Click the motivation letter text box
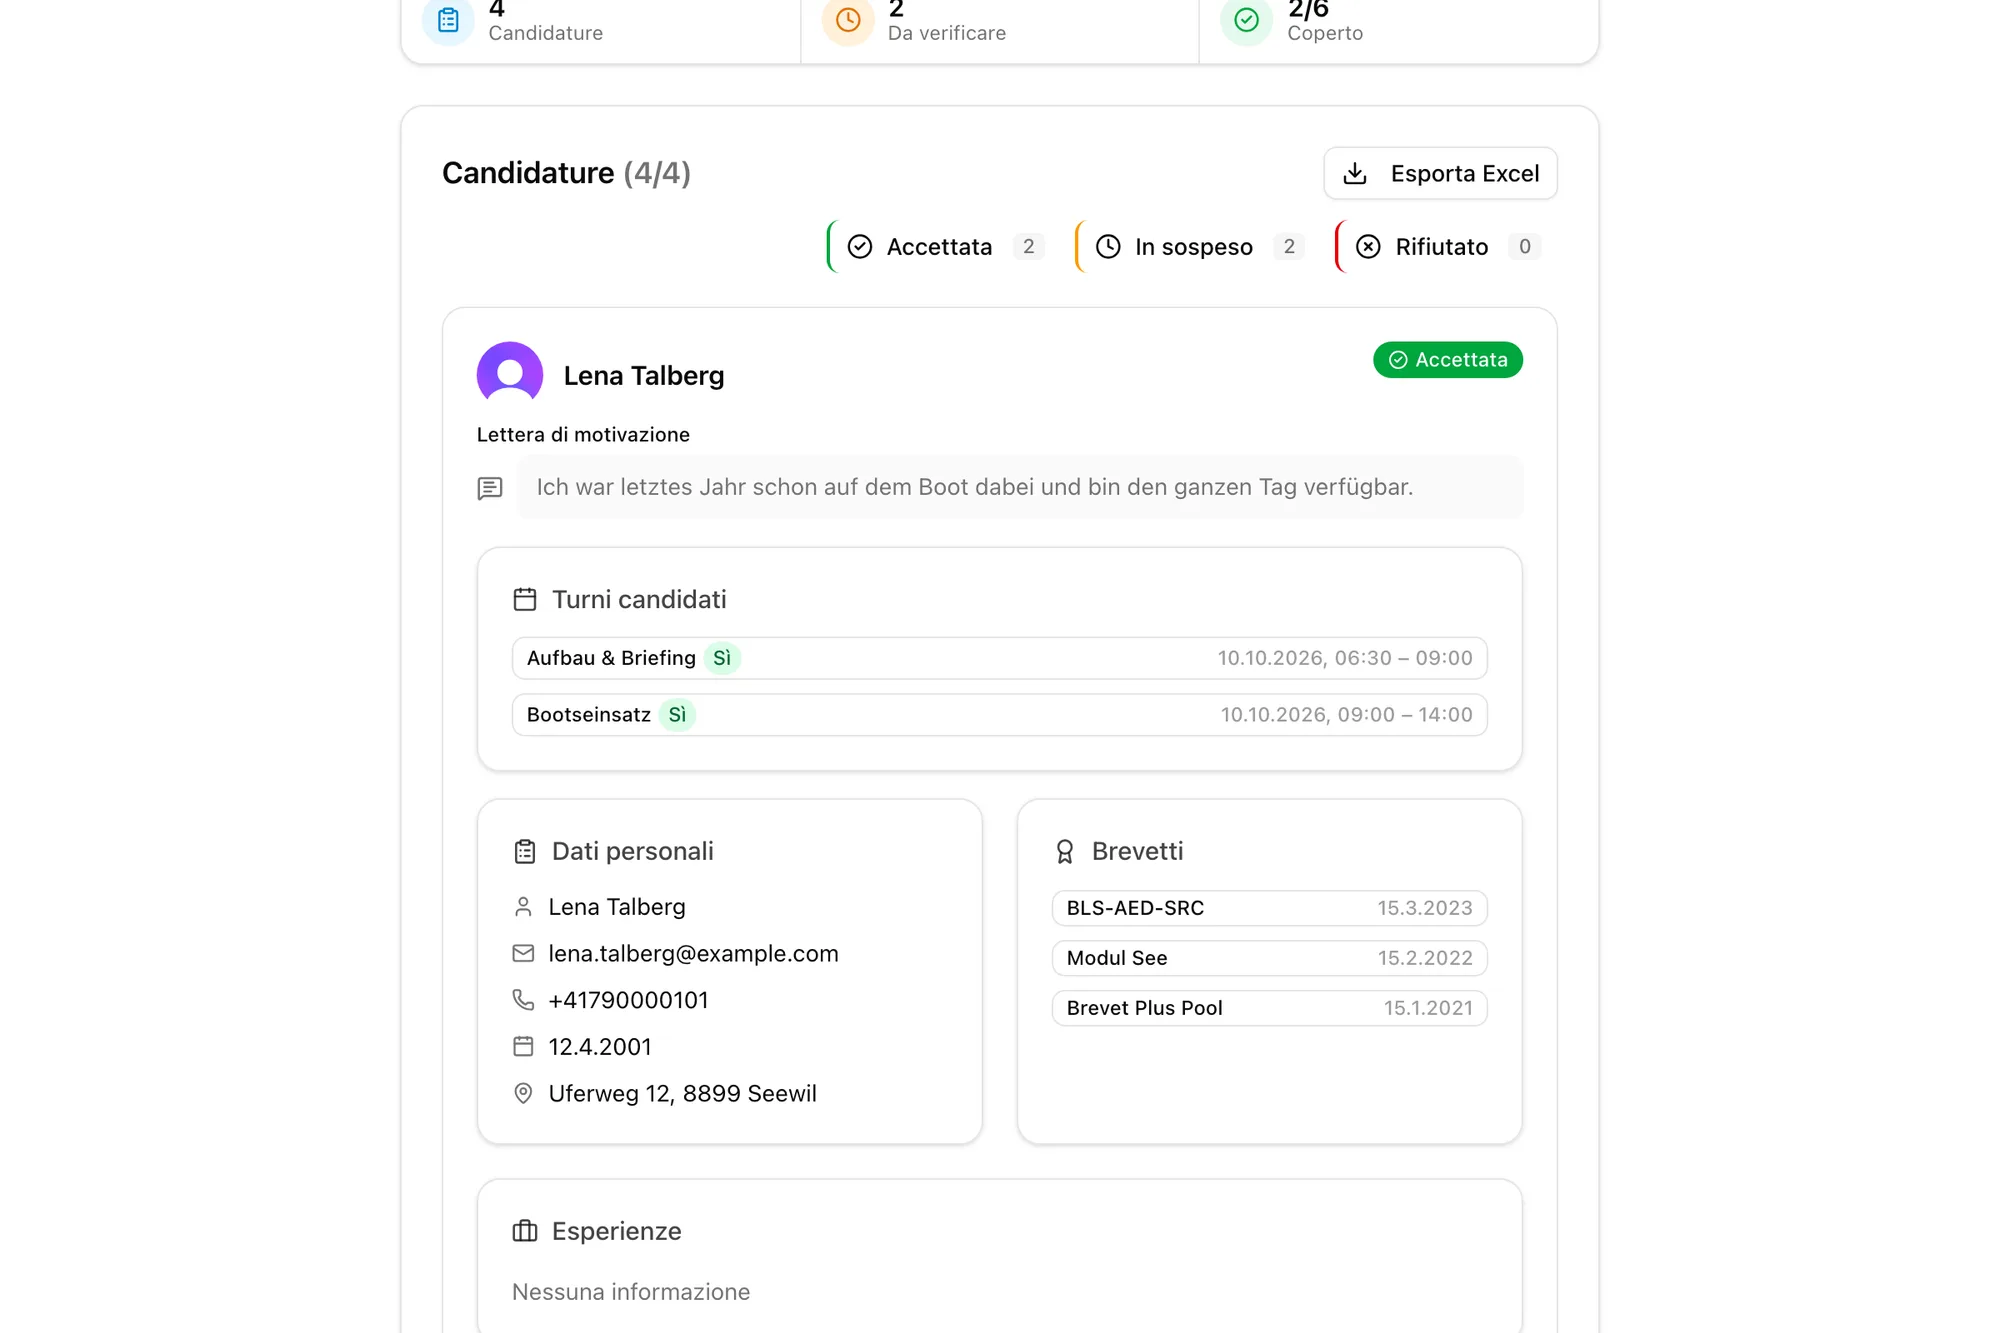The width and height of the screenshot is (2000, 1333). click(1020, 487)
